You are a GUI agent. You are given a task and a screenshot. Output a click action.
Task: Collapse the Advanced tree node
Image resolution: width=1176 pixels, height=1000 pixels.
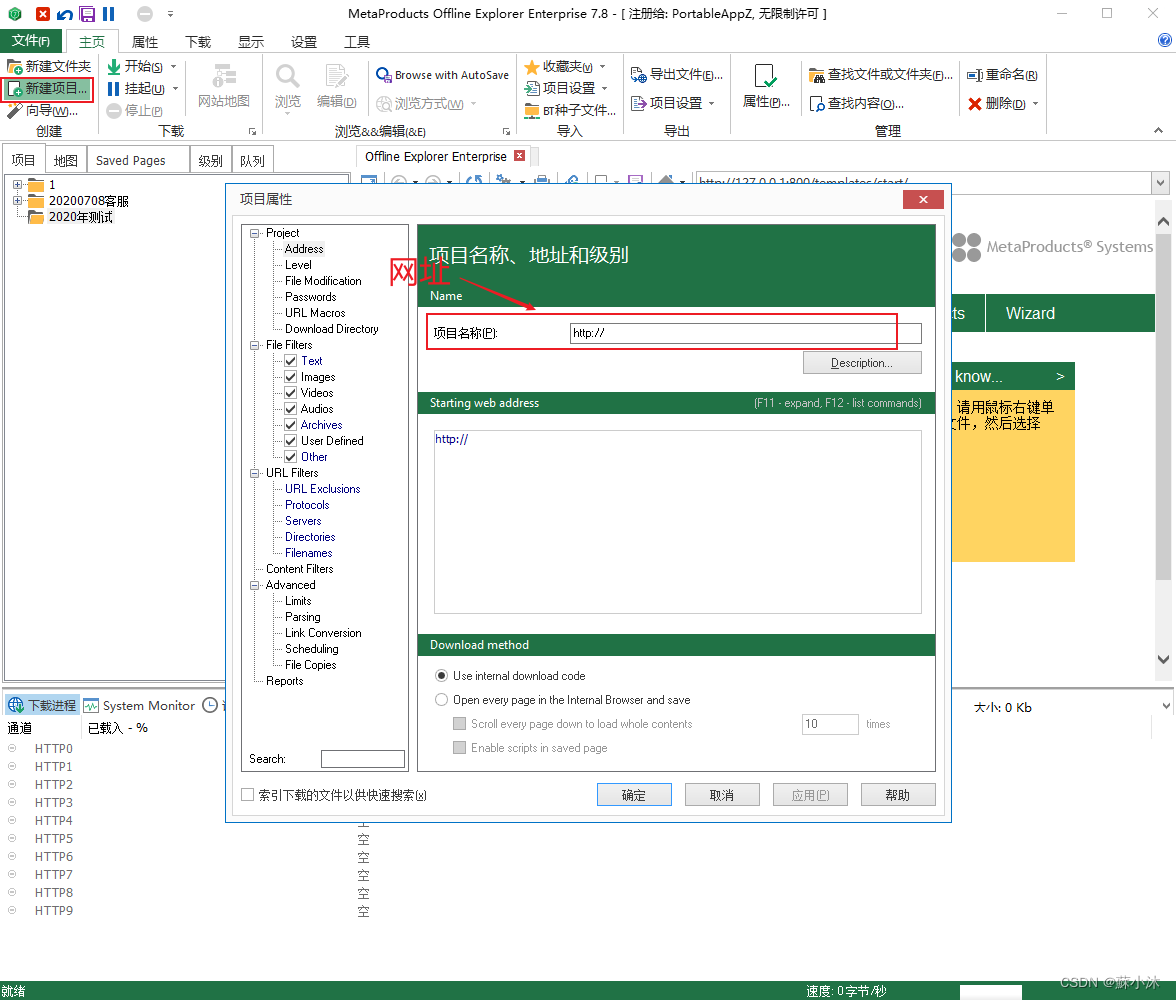coord(255,585)
